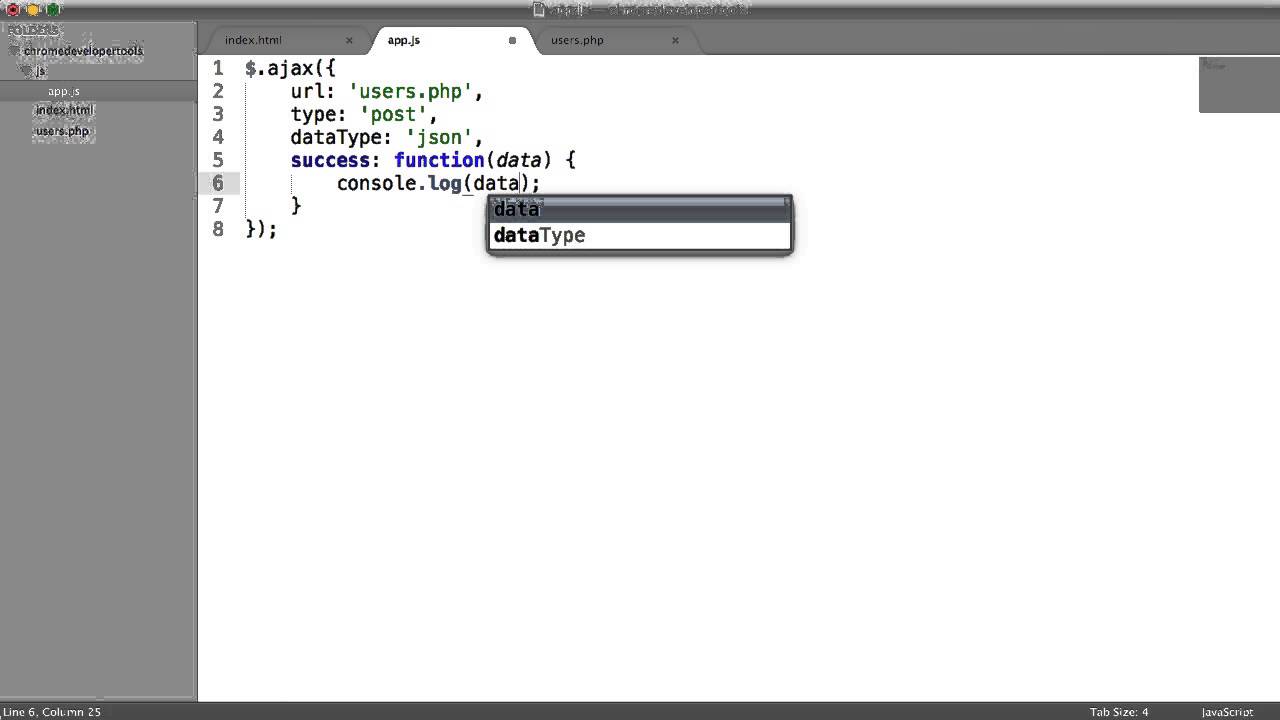Image resolution: width=1280 pixels, height=720 pixels.
Task: Click the 'function' keyword on line 5
Action: pyautogui.click(x=439, y=160)
